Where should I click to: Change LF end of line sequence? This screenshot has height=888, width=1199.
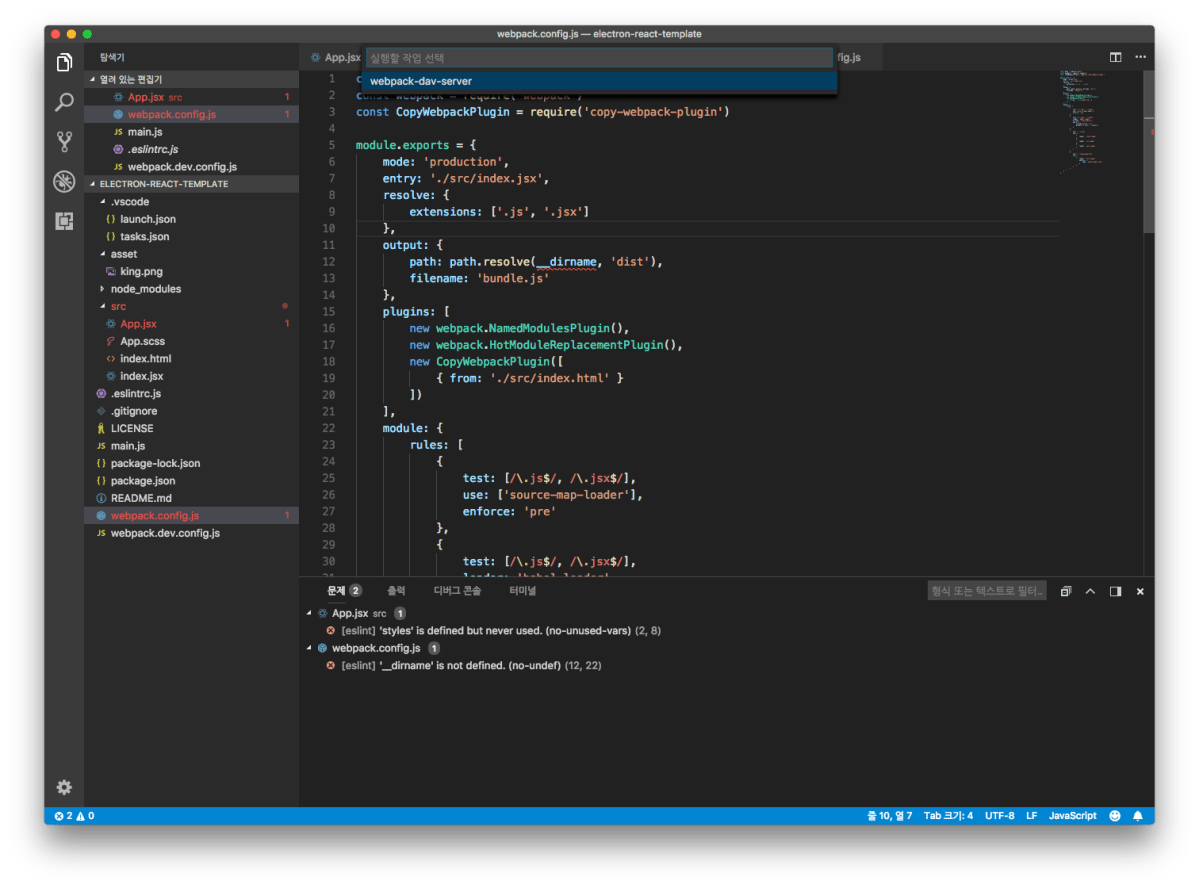click(x=1032, y=816)
